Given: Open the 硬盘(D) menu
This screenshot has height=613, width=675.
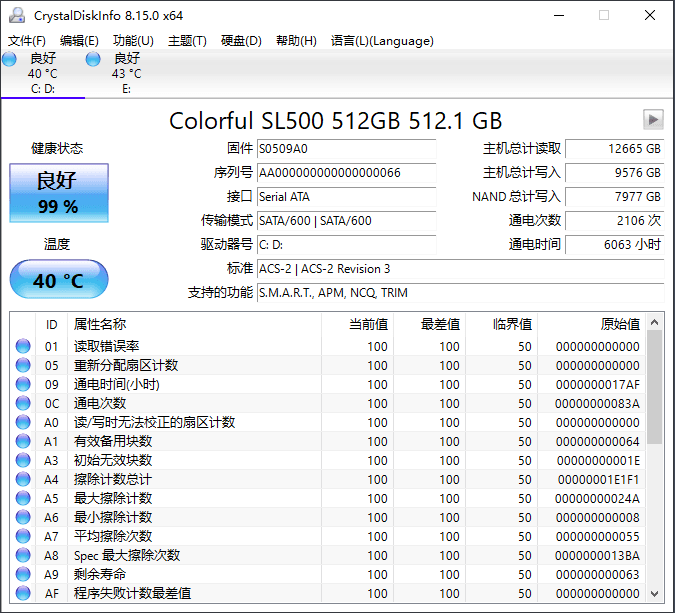Looking at the screenshot, I should 241,41.
